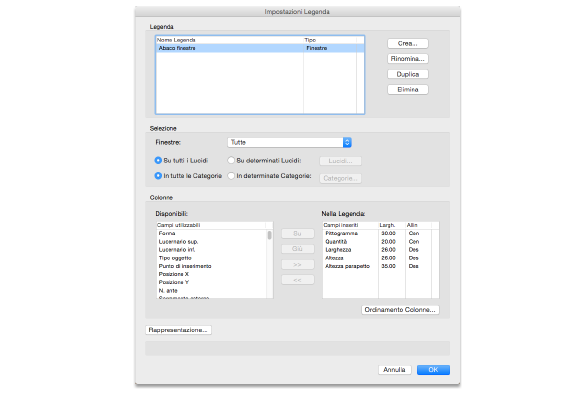Click the Duplica button

click(x=407, y=74)
